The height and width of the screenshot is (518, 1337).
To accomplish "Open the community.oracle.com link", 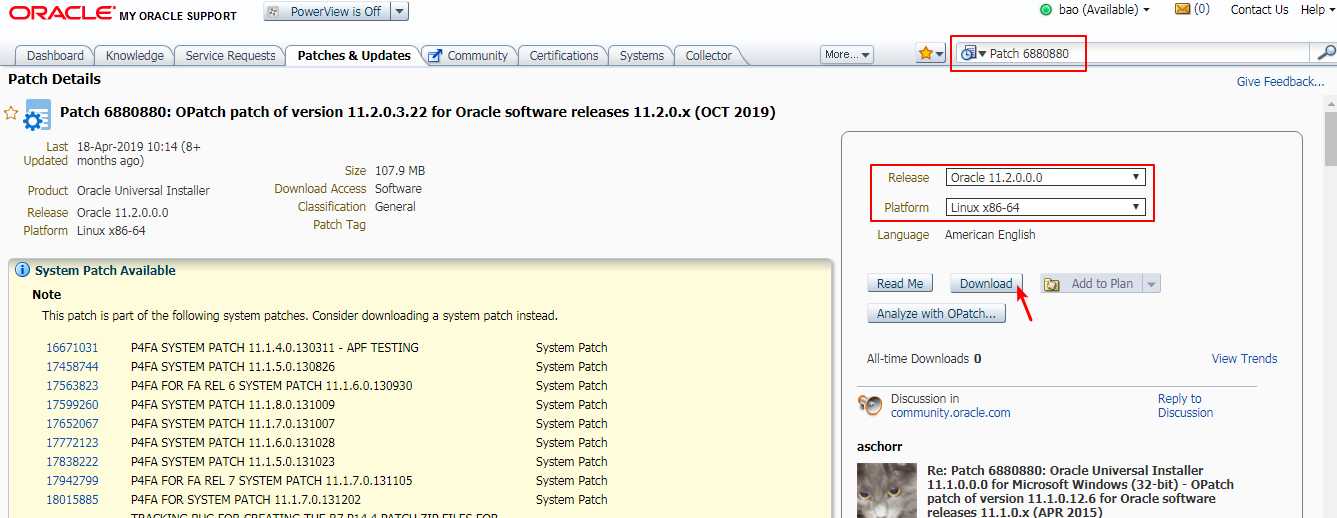I will pos(950,413).
